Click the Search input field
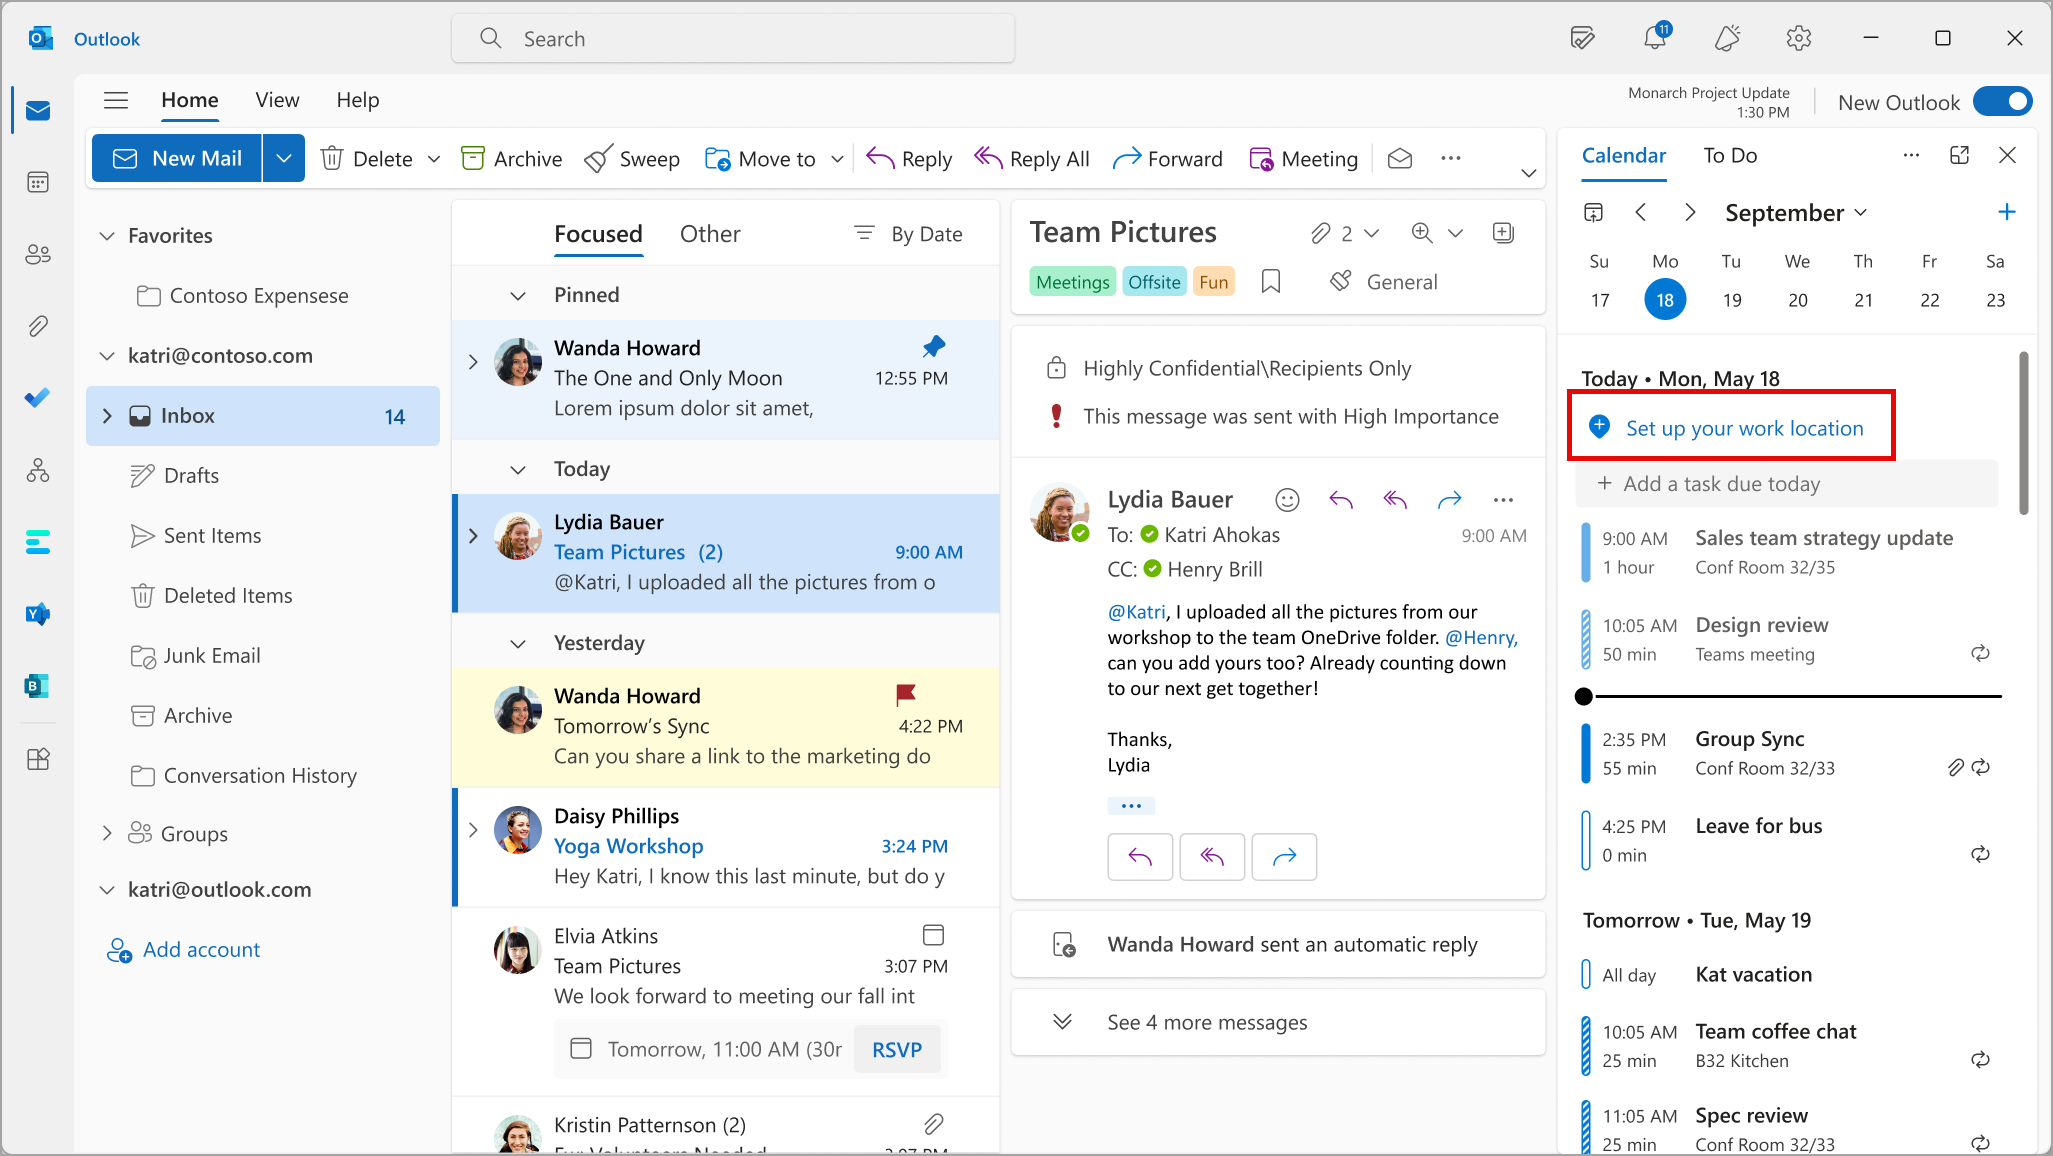This screenshot has width=2053, height=1156. (x=733, y=39)
